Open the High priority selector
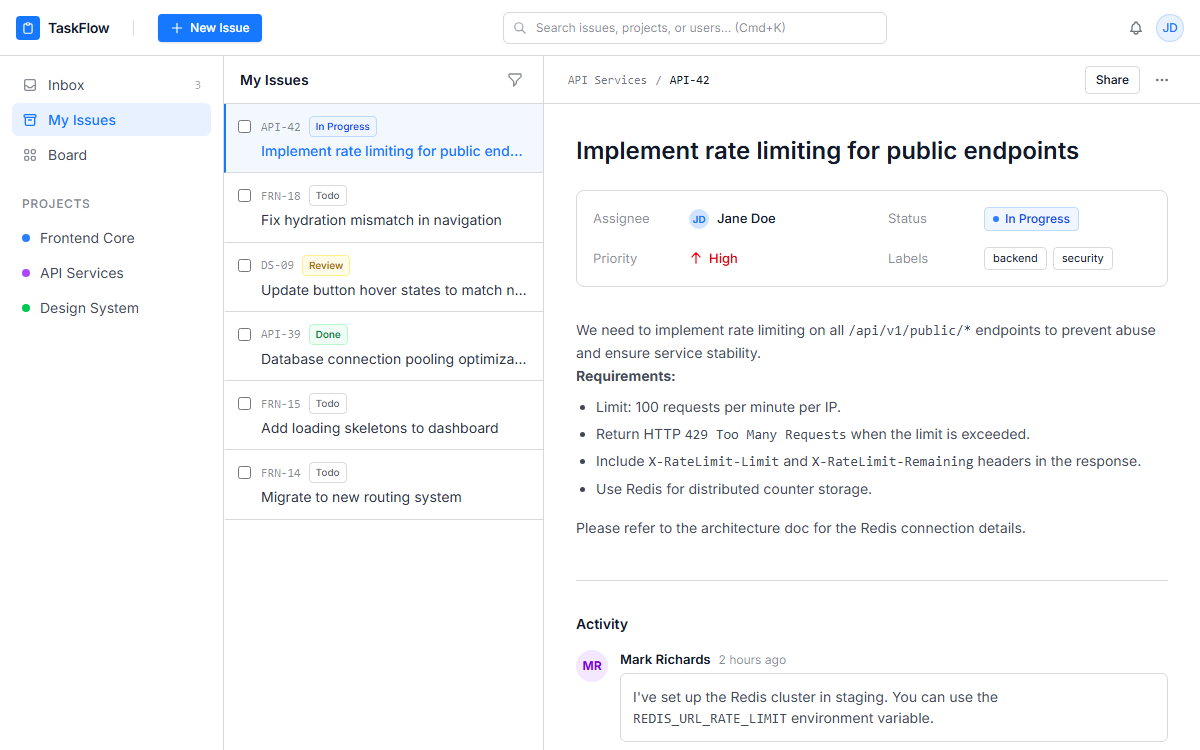Screen dimensions: 1200x750 (714, 258)
